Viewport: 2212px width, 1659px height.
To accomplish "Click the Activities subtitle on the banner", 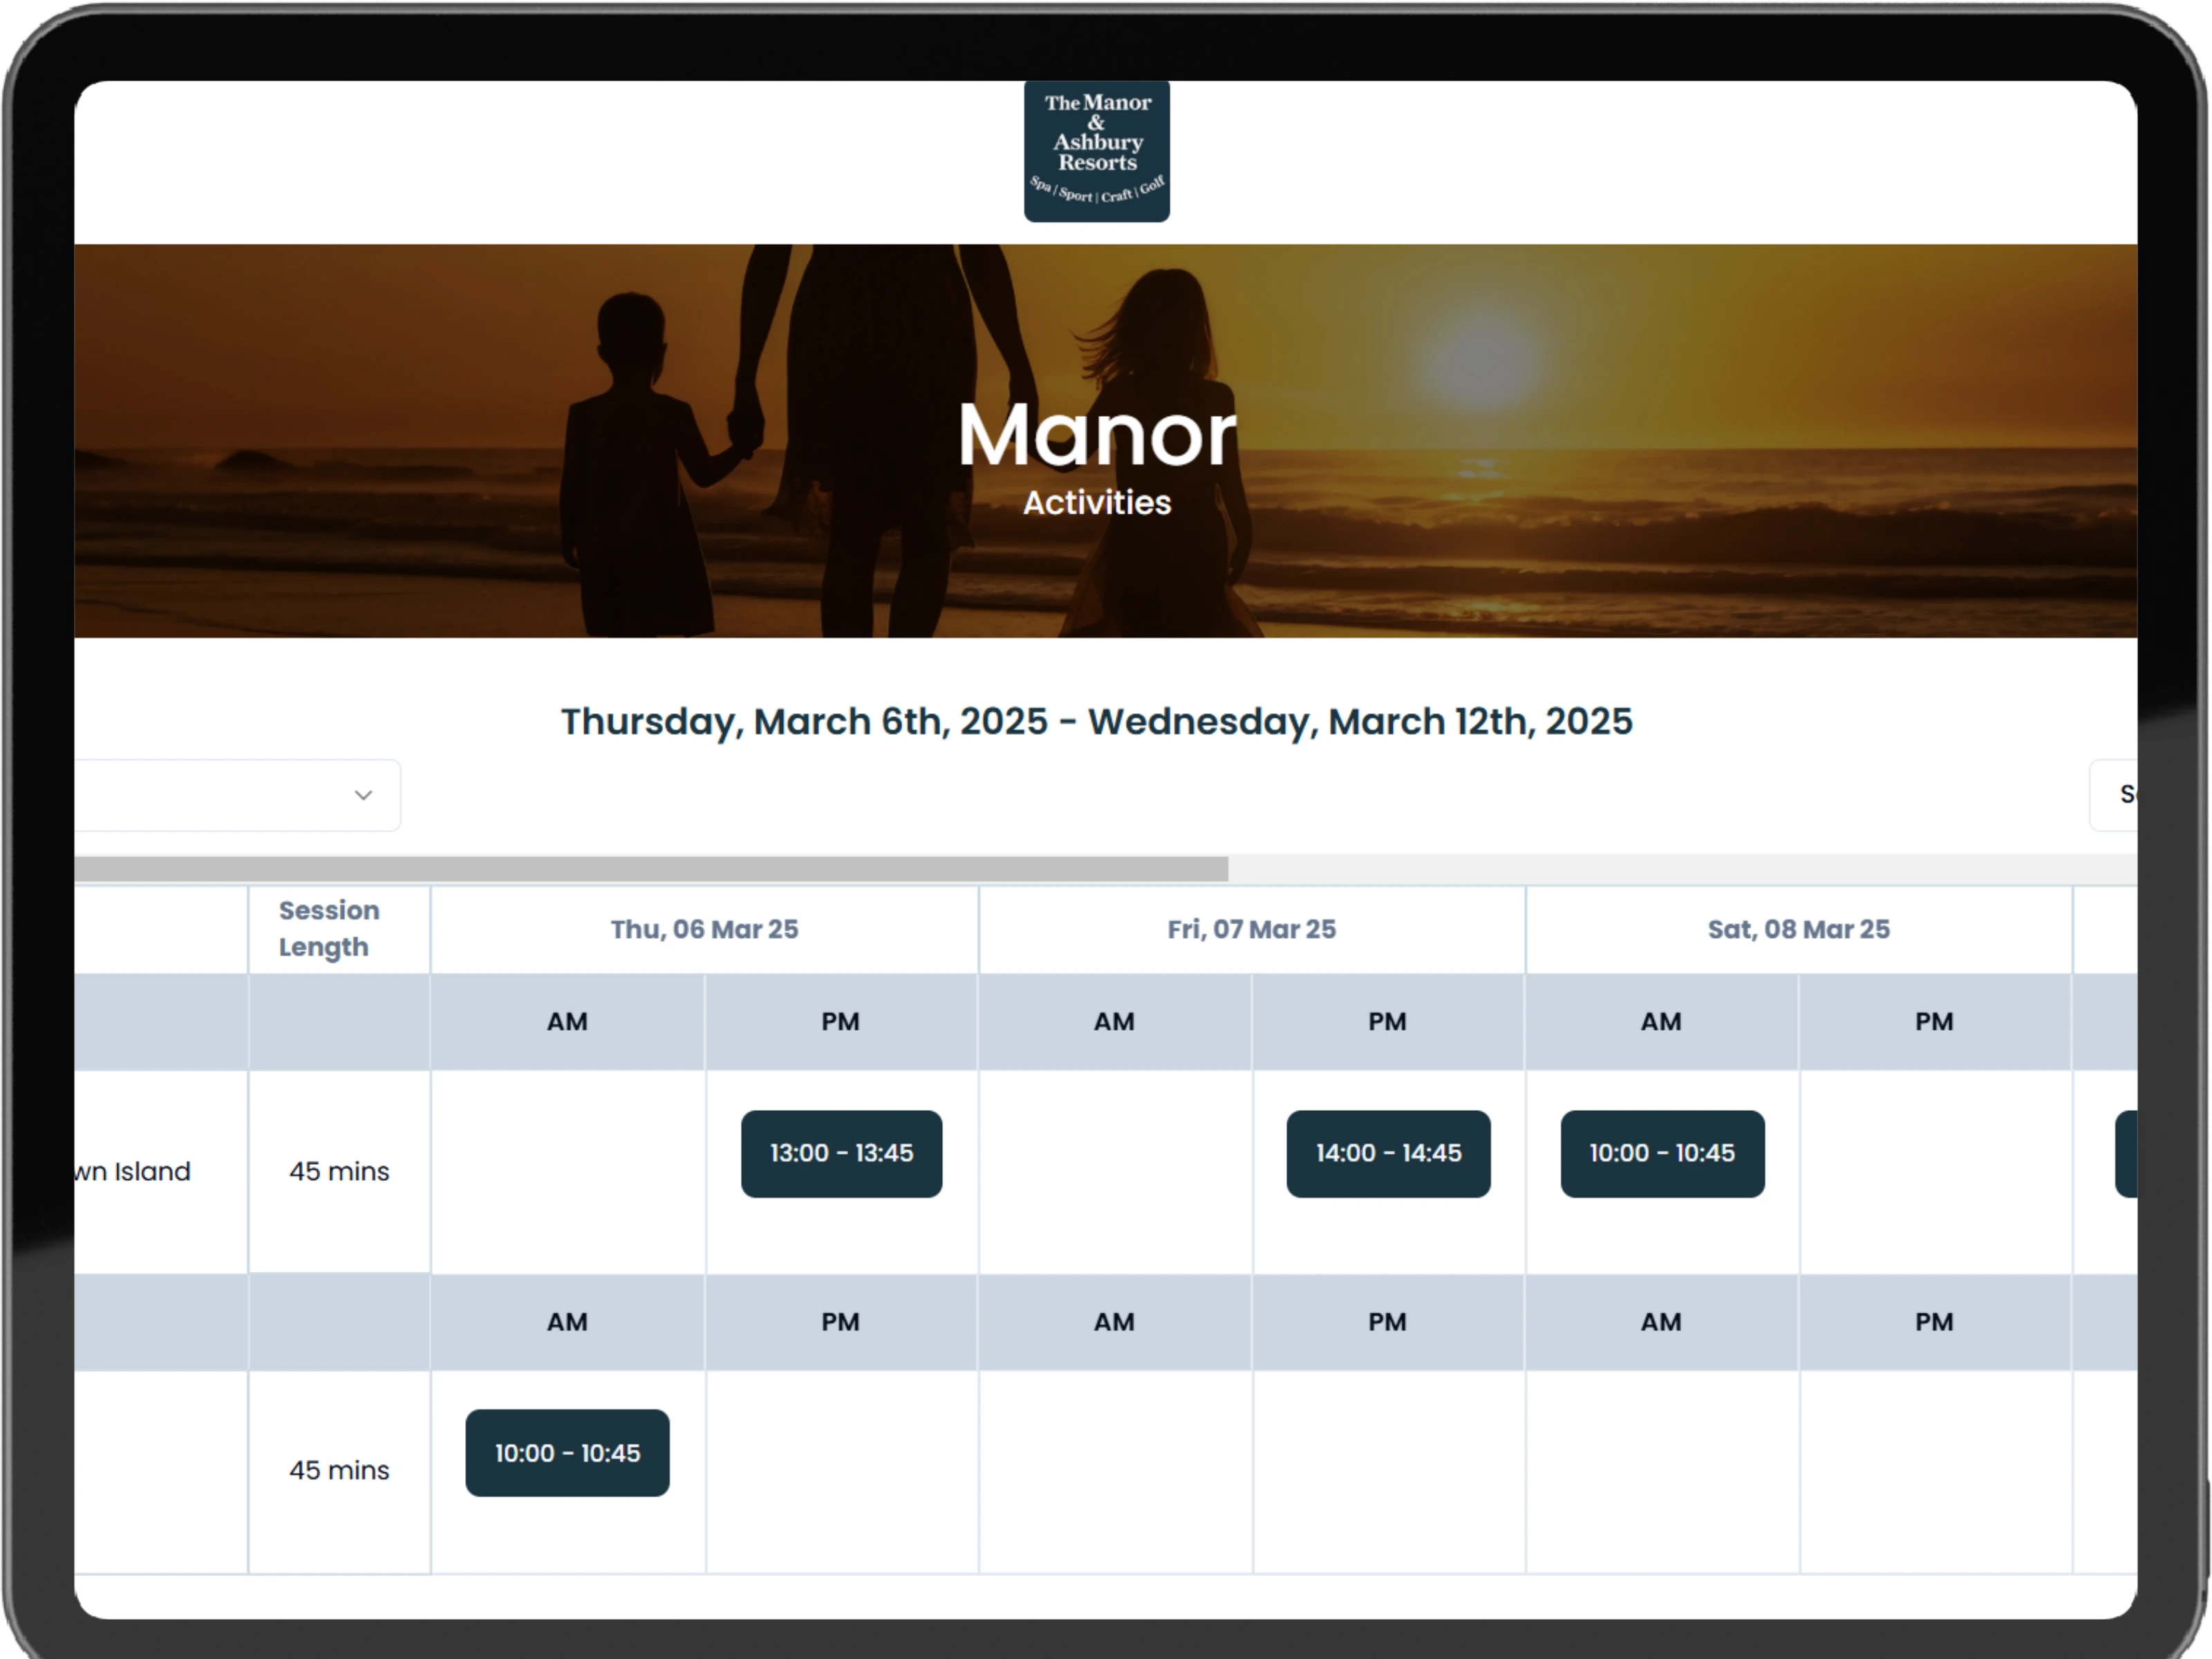I will point(1096,502).
